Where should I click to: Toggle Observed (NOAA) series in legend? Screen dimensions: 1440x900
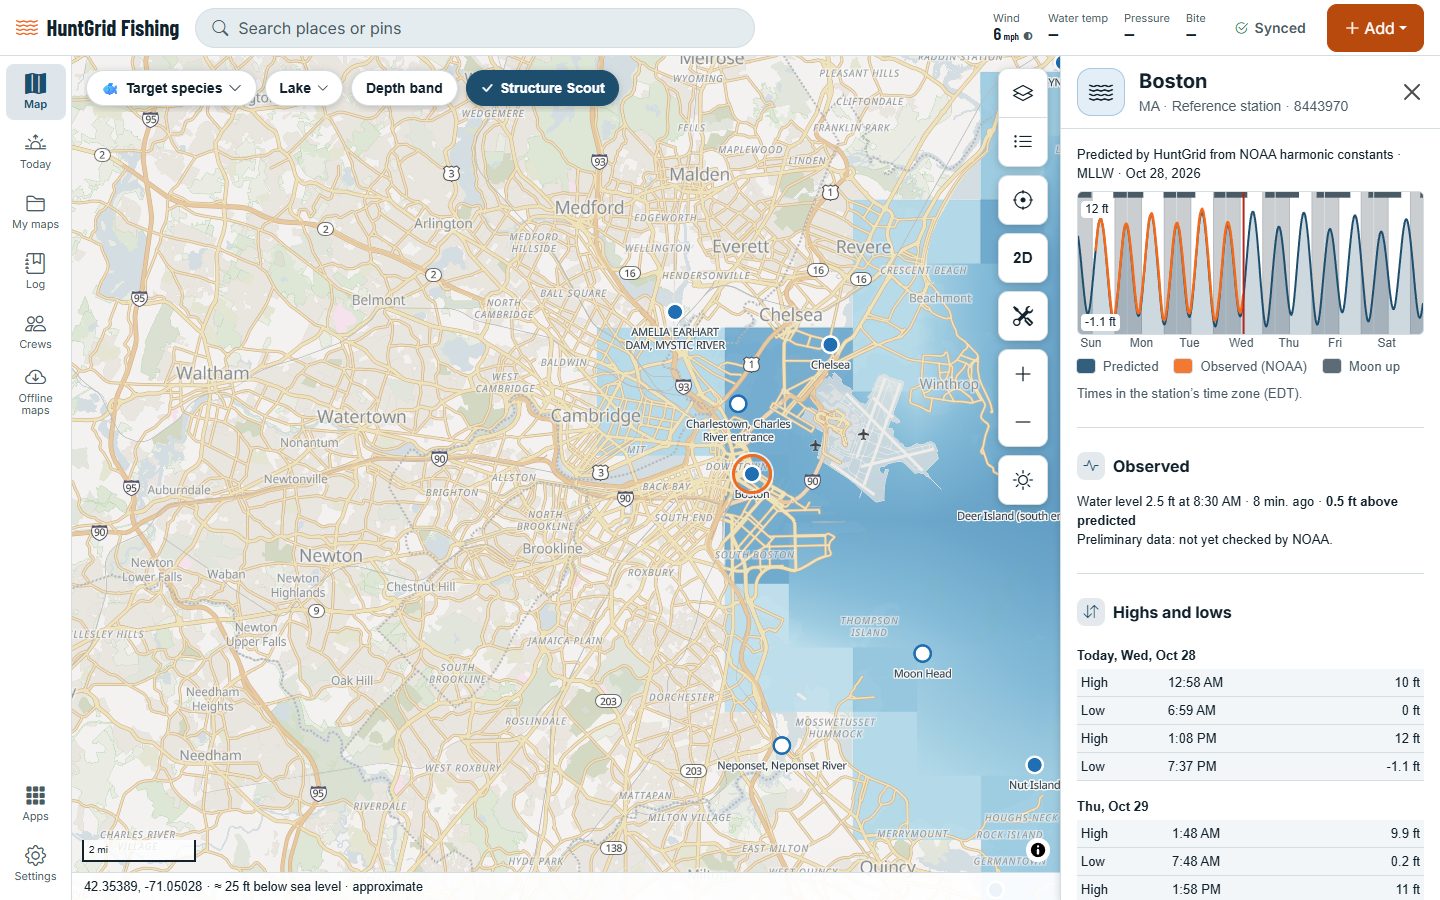[x=1241, y=367]
